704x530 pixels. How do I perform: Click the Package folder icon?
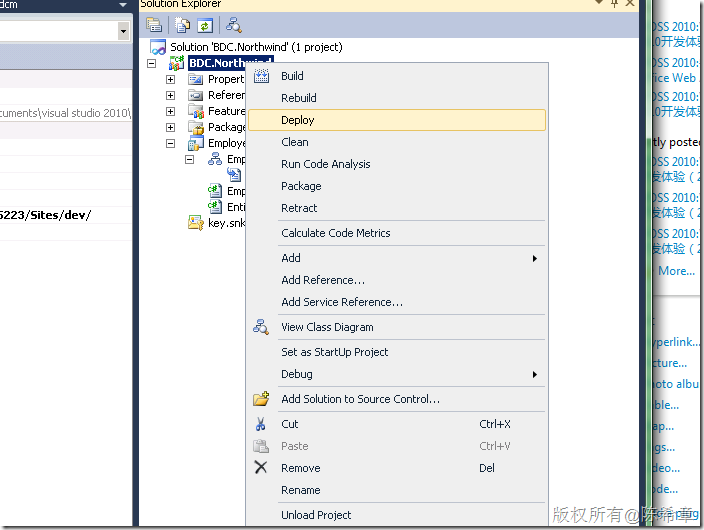coord(196,127)
